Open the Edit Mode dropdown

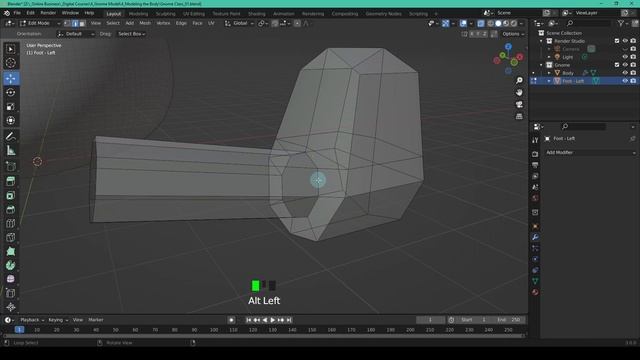click(x=40, y=23)
